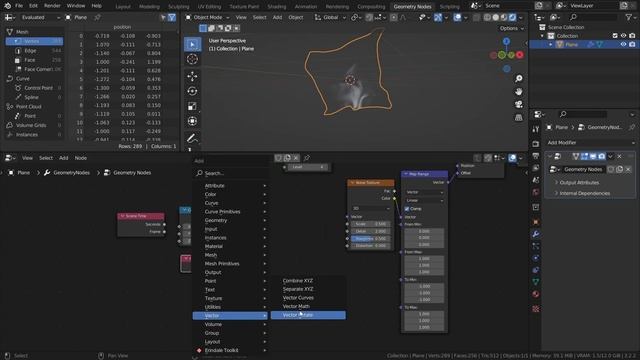Click the outliner search field
The height and width of the screenshot is (360, 640).
pos(593,17)
